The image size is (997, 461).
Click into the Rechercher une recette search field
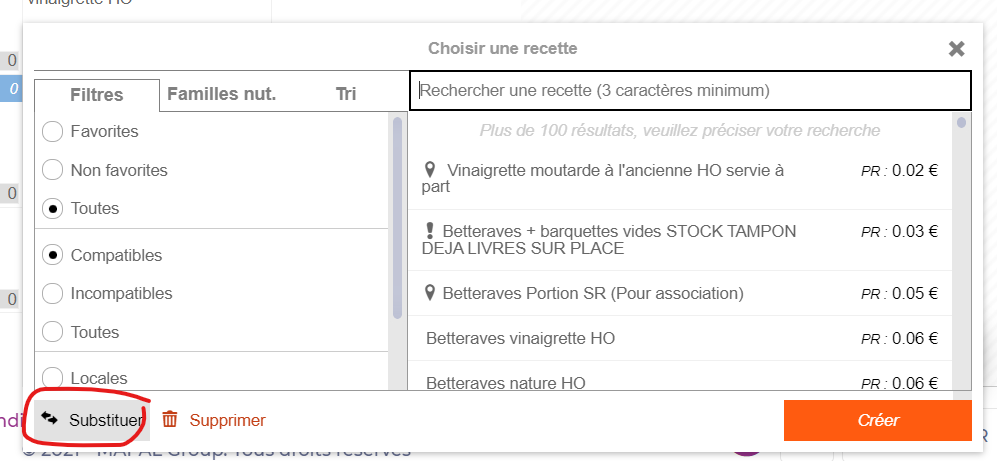click(x=690, y=90)
